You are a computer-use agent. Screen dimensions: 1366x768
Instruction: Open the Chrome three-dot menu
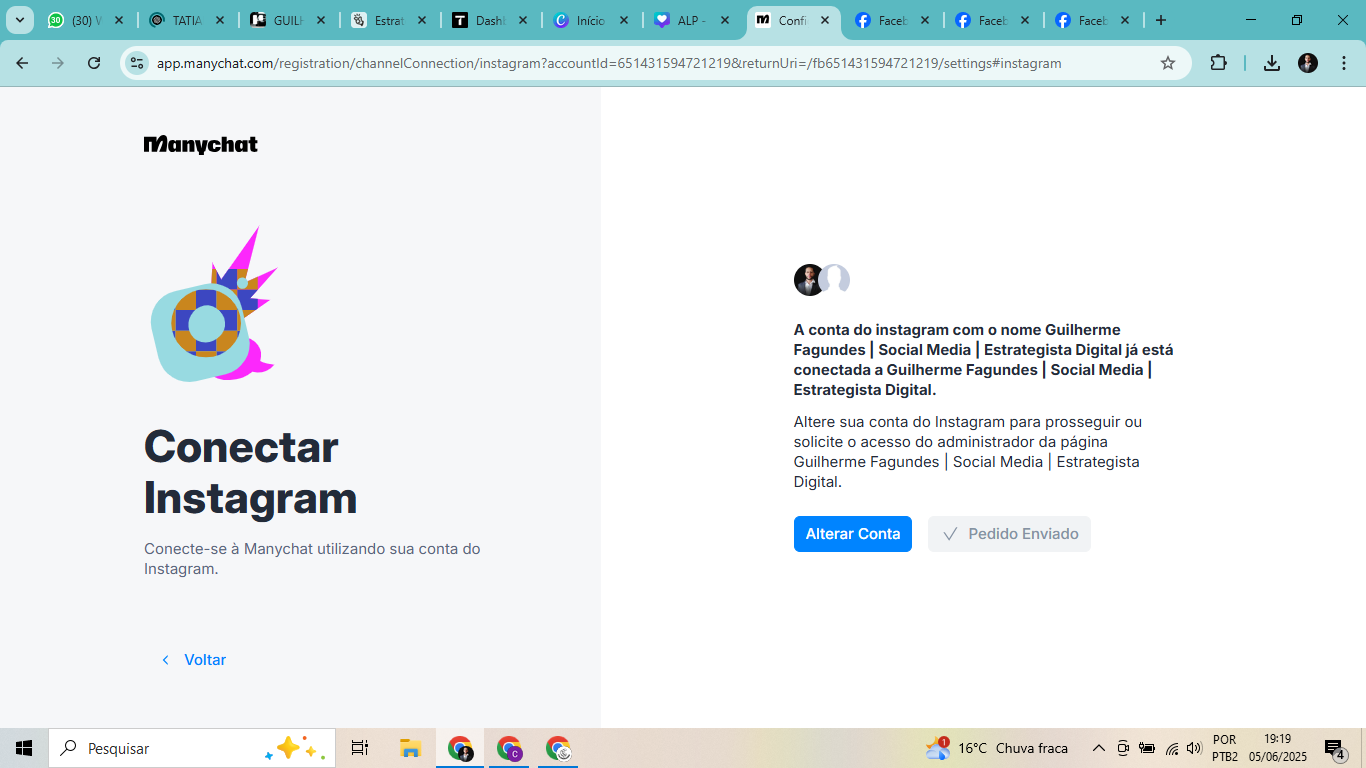click(x=1343, y=63)
